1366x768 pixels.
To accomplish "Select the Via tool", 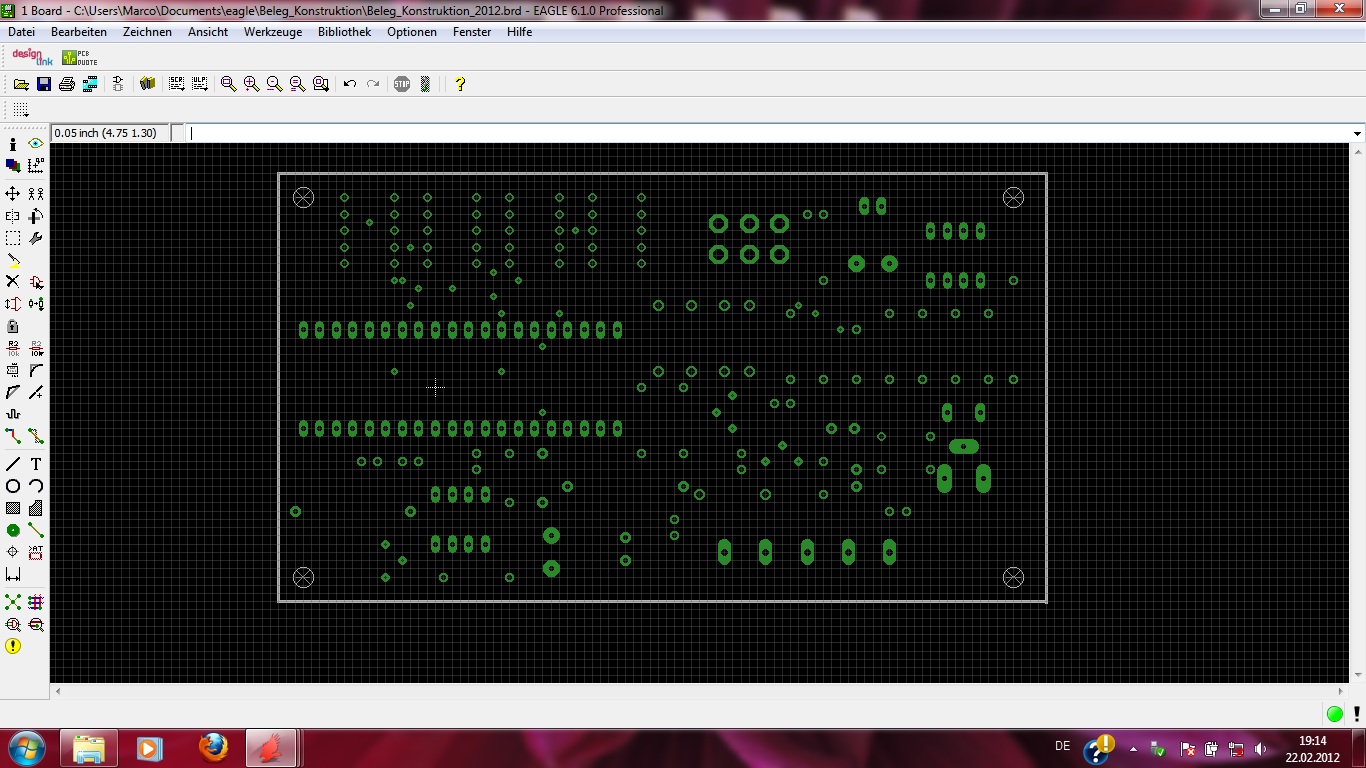I will pyautogui.click(x=13, y=530).
